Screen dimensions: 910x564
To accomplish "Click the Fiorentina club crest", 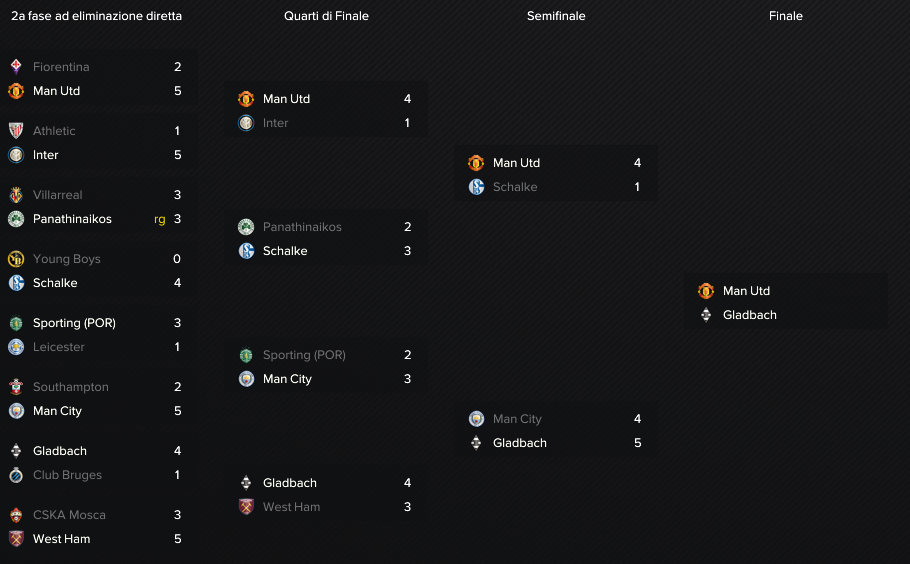I will (16, 67).
